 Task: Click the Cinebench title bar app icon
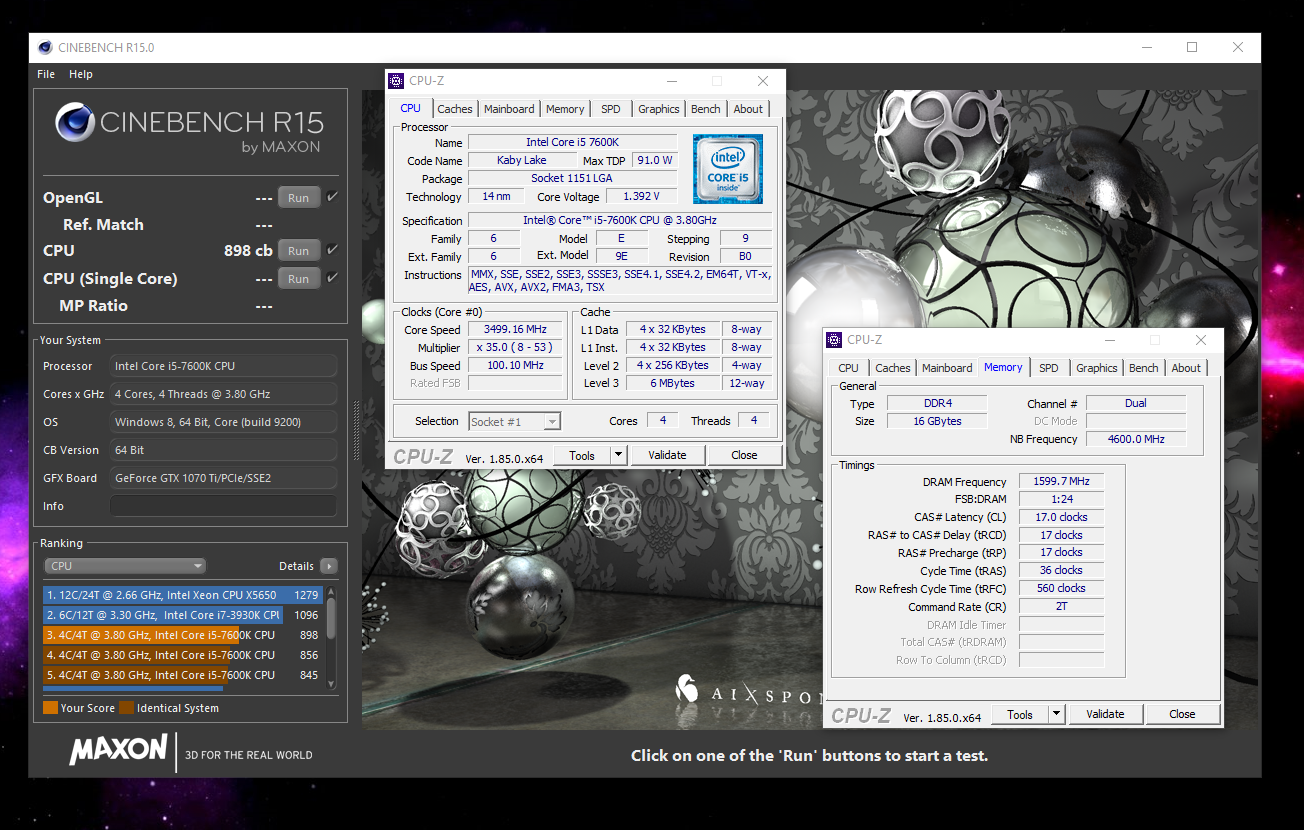(44, 47)
